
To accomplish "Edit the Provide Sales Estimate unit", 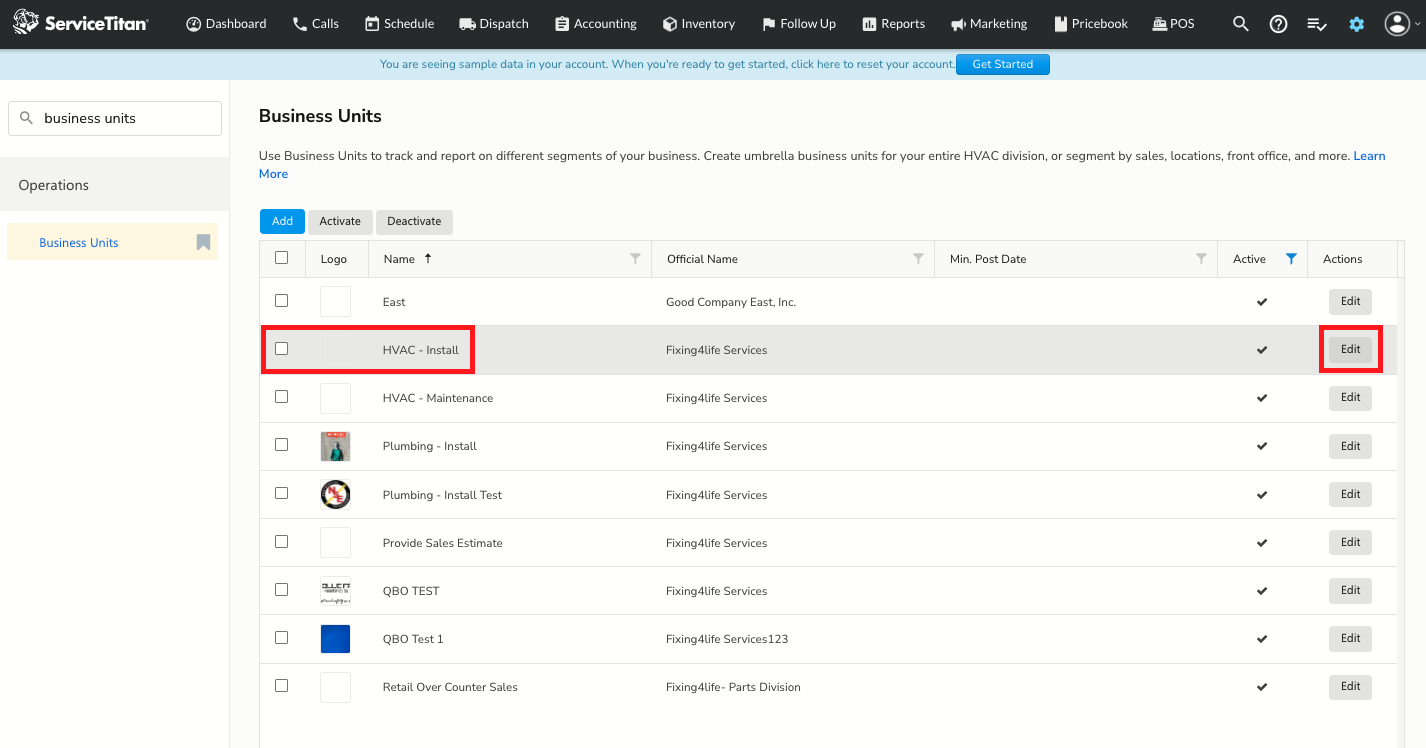I will point(1350,542).
